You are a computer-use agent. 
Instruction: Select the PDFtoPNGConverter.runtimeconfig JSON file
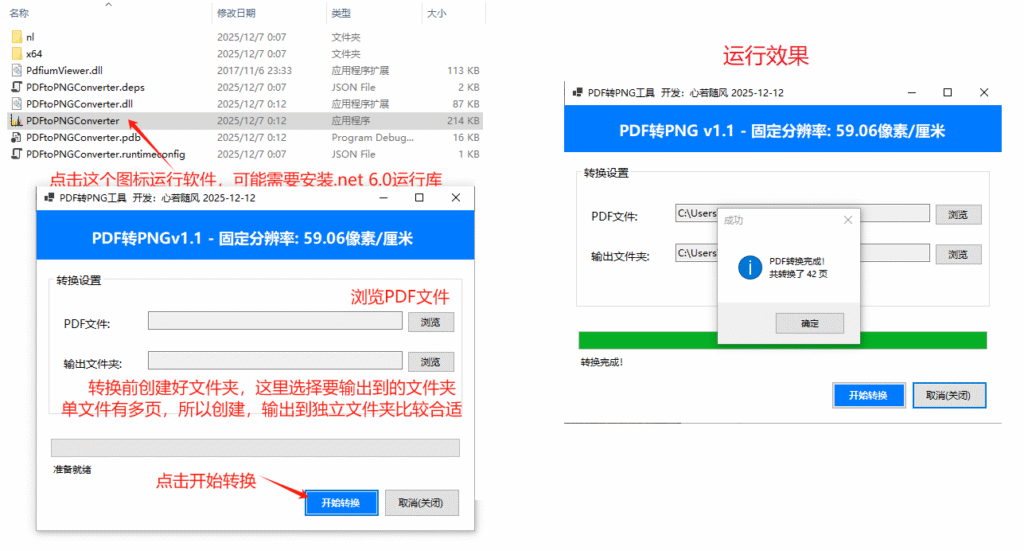point(105,154)
